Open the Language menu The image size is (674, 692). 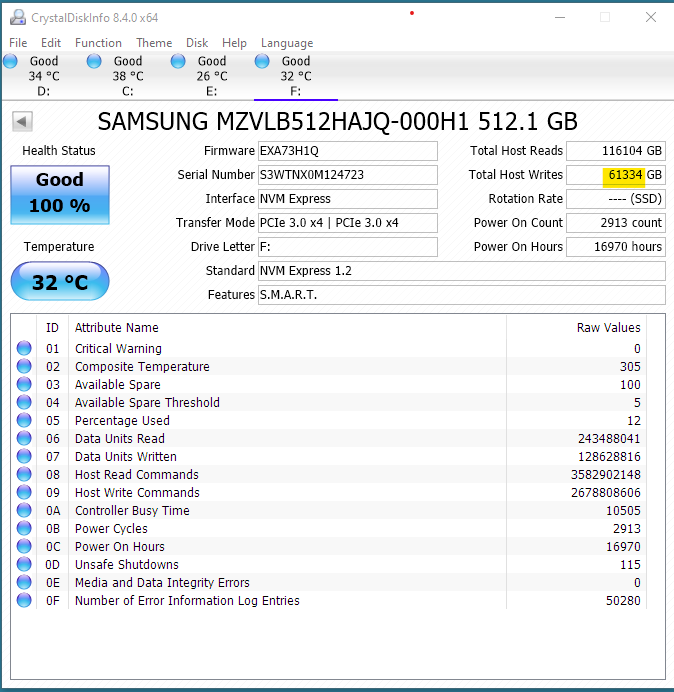click(287, 43)
